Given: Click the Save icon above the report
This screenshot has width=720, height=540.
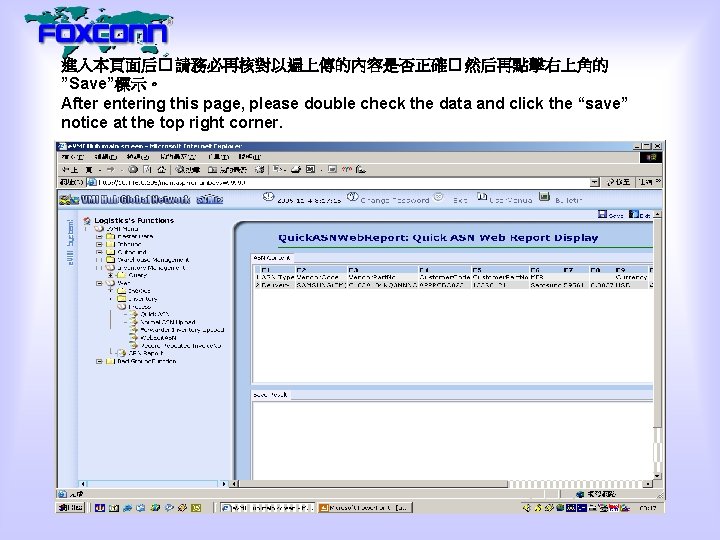Looking at the screenshot, I should click(x=602, y=214).
